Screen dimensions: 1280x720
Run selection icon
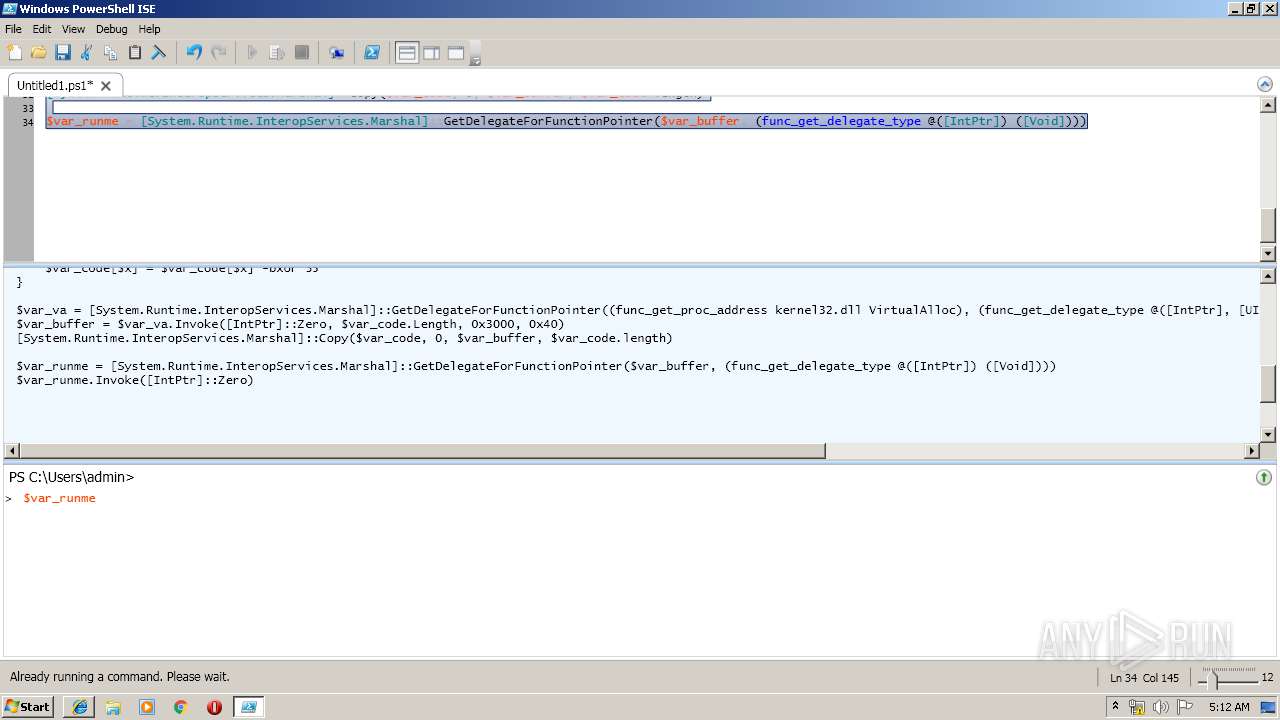[277, 52]
